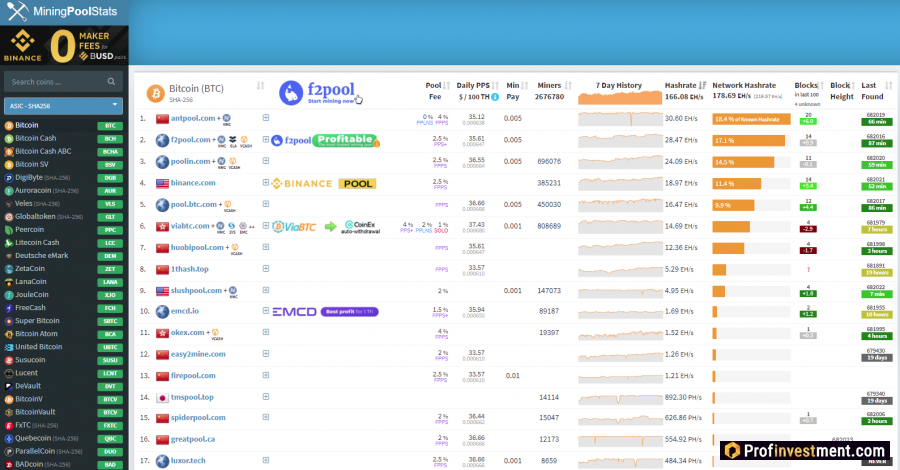Click the orange Bitcoin (BTC) header logo
900x470 pixels.
tap(156, 93)
